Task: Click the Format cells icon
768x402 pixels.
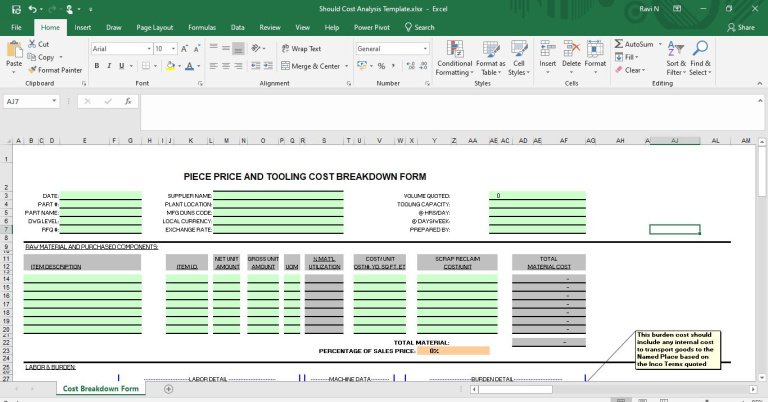Action: 595,50
